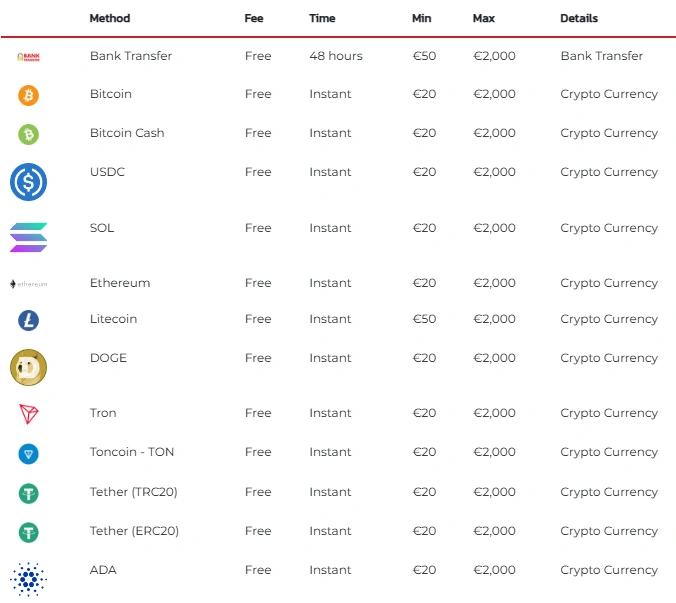This screenshot has width=676, height=603.
Task: Choose the Tether ERC20 icon
Action: [x=29, y=532]
